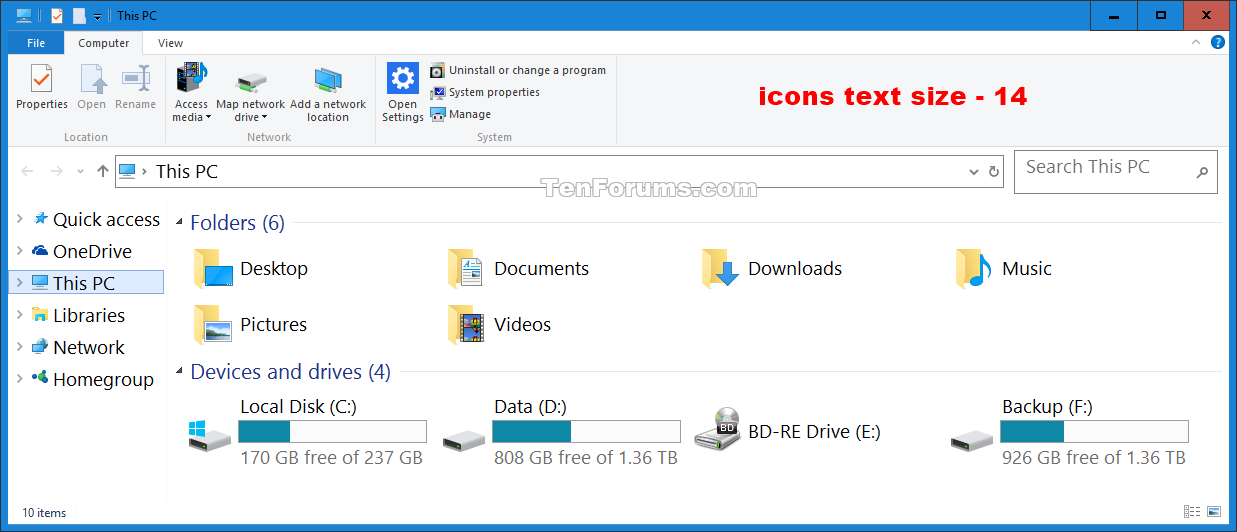Image resolution: width=1237 pixels, height=532 pixels.
Task: Open the Help question mark icon
Action: tap(1217, 43)
